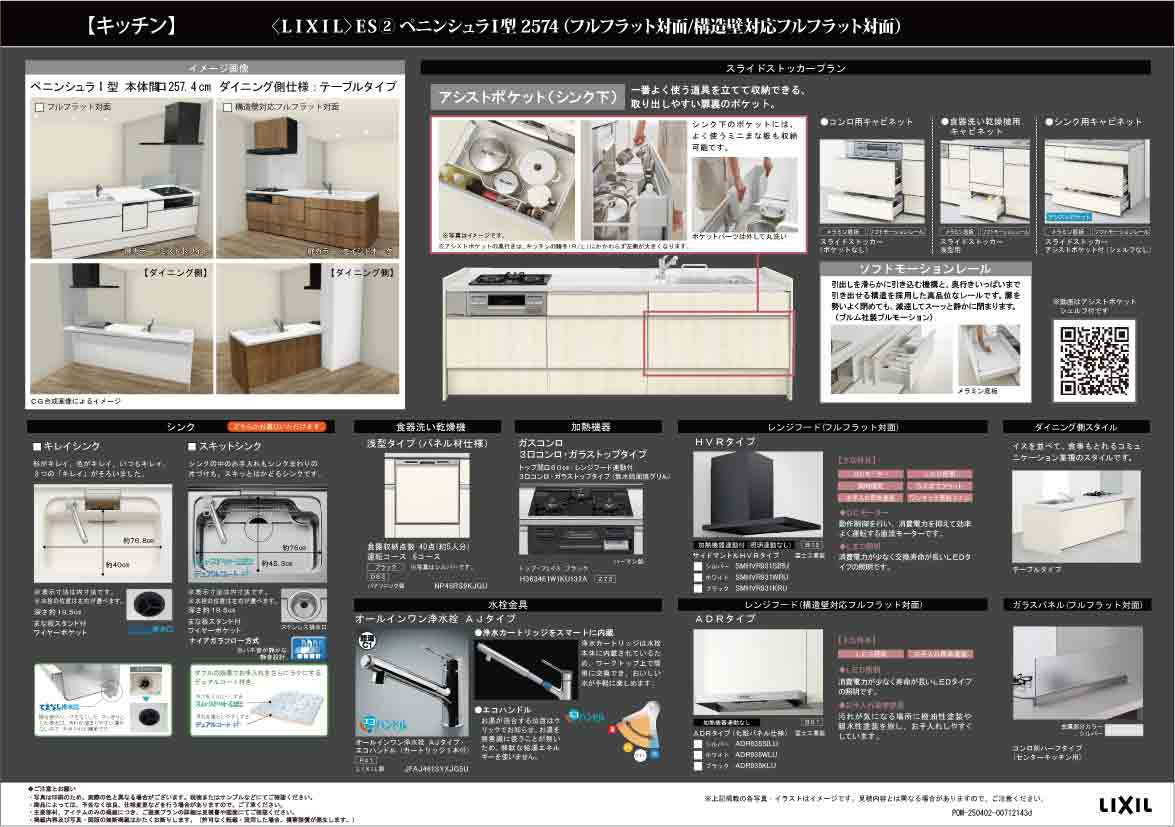Click the ステンレス排水口 strainer icon
The height and width of the screenshot is (827, 1175).
click(x=304, y=604)
